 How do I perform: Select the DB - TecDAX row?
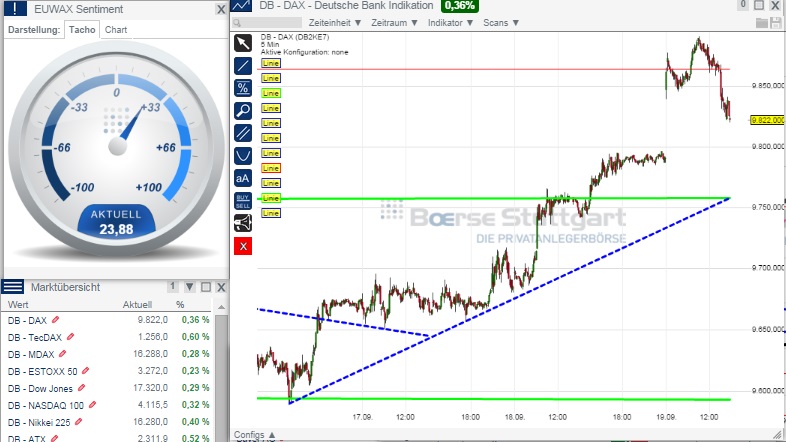point(109,337)
